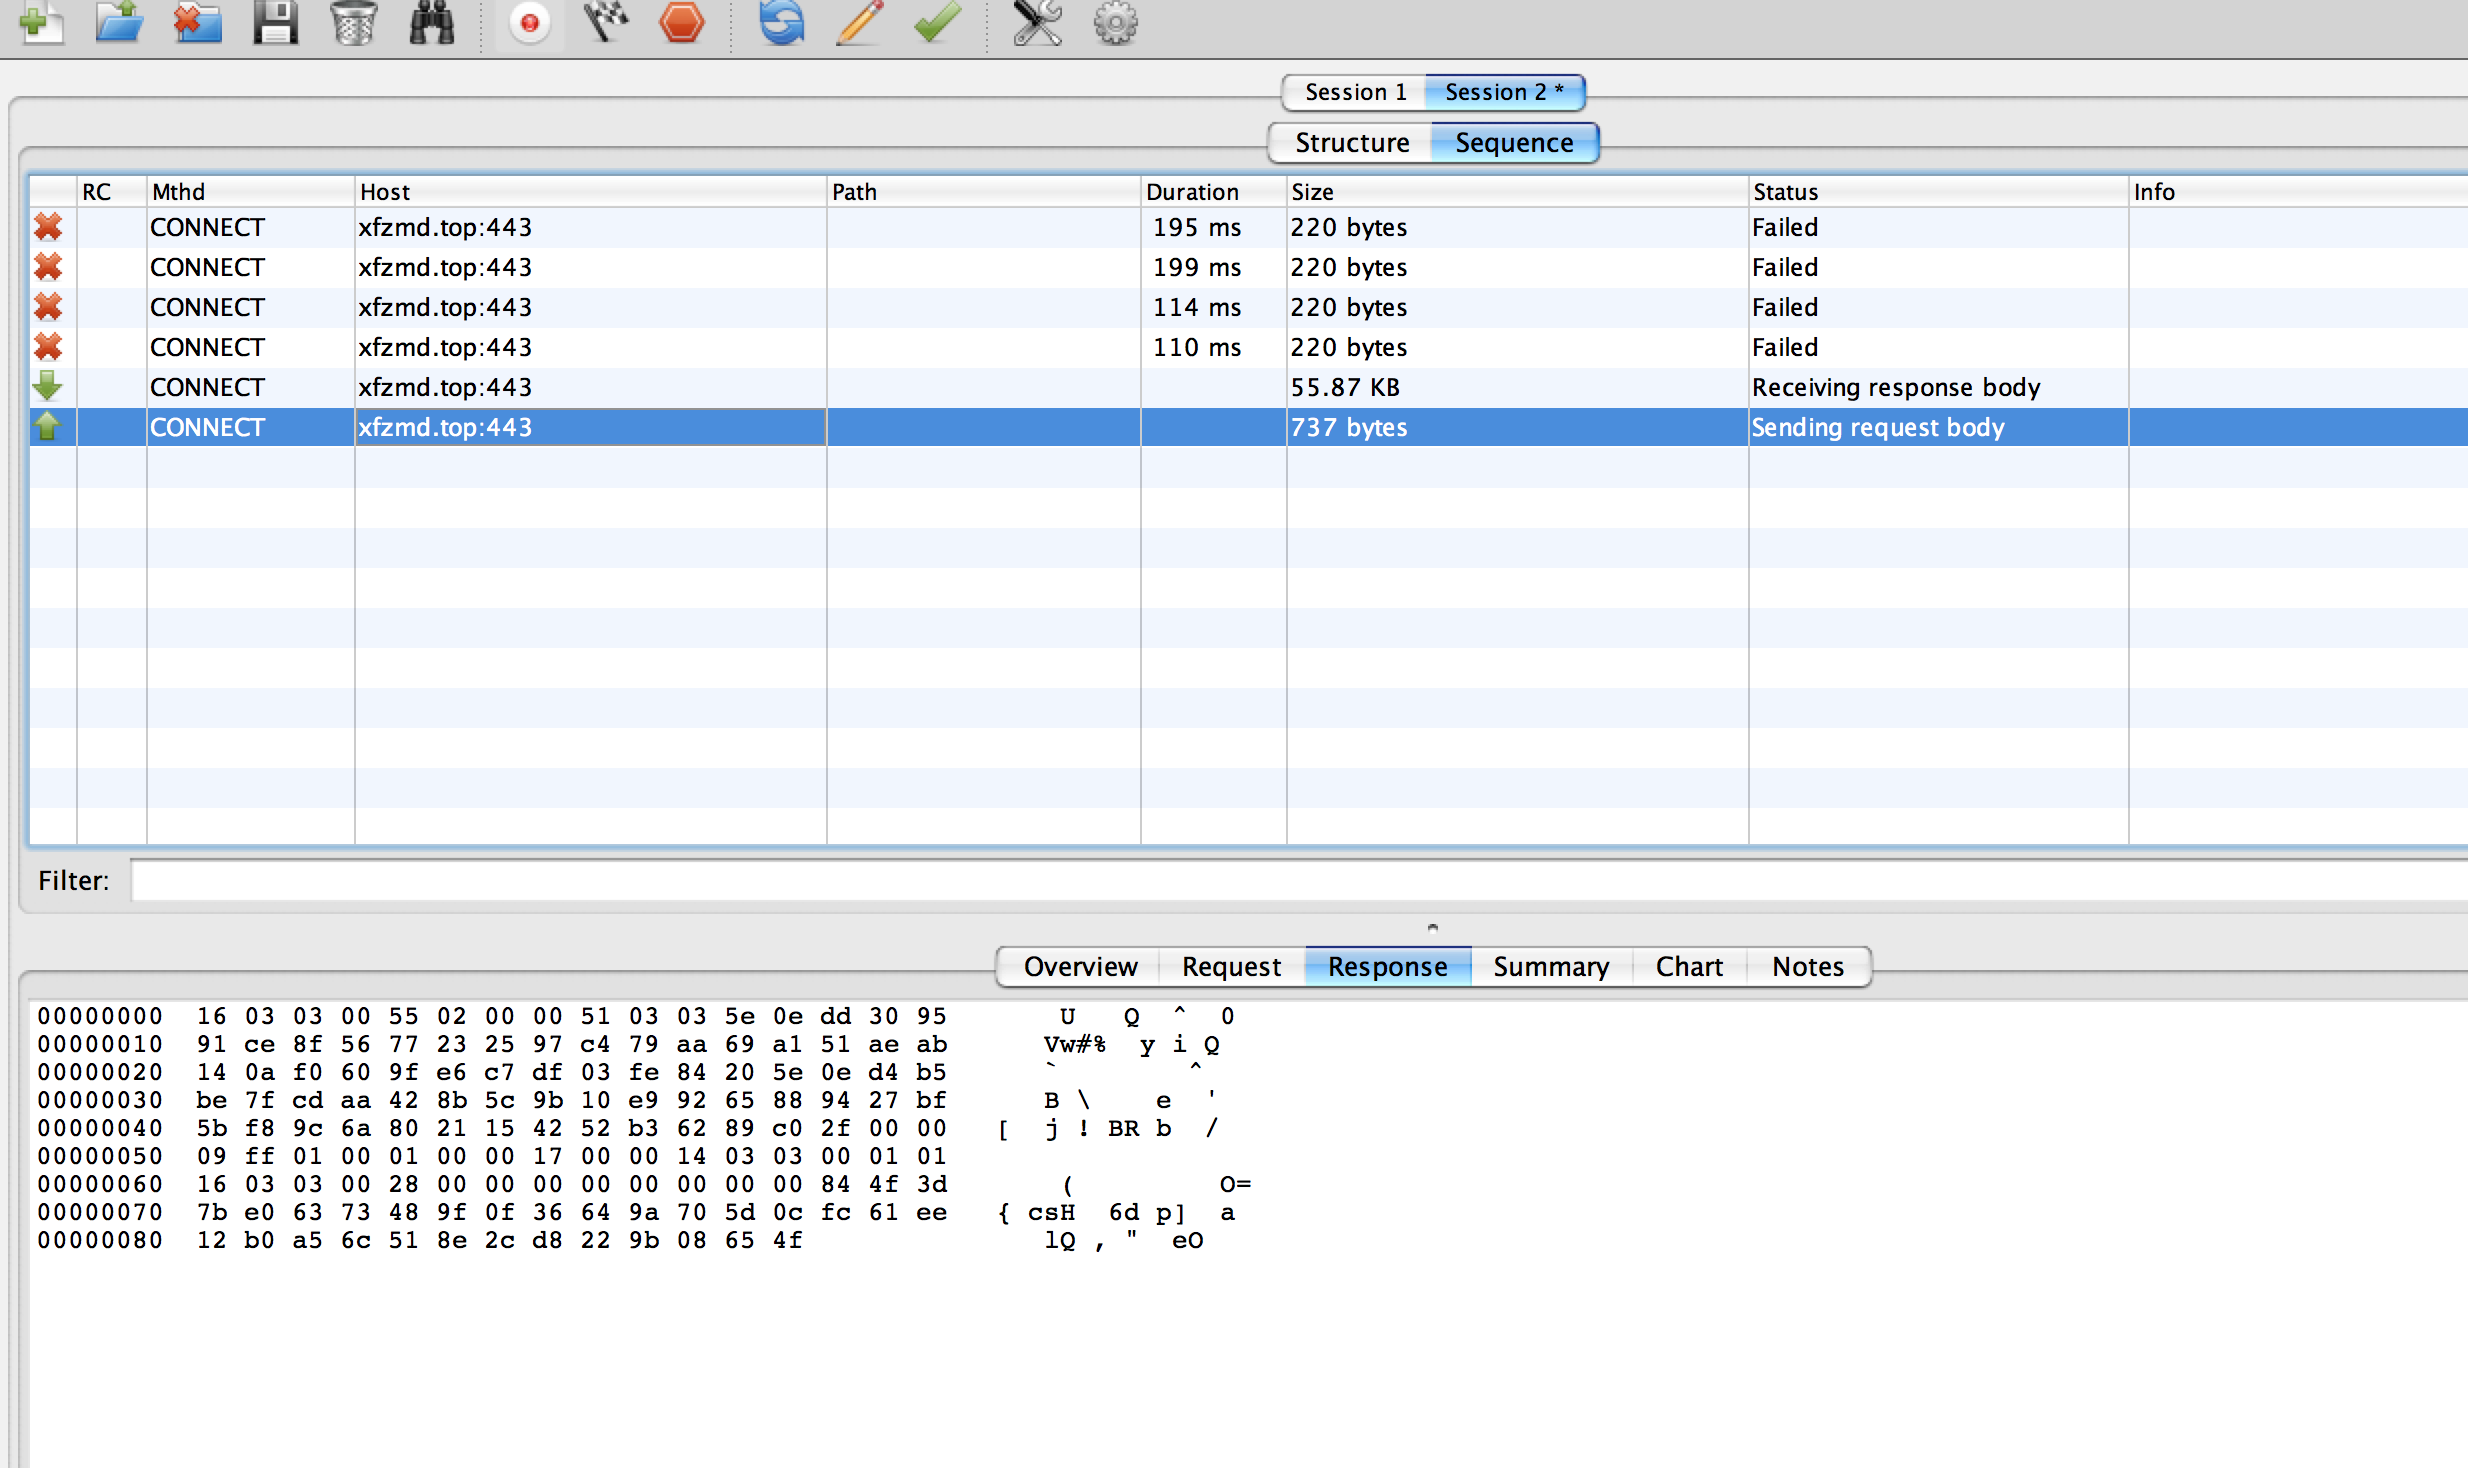Screen dimensions: 2468x1468
Task: Sort list by the Duration column header
Action: click(1192, 192)
